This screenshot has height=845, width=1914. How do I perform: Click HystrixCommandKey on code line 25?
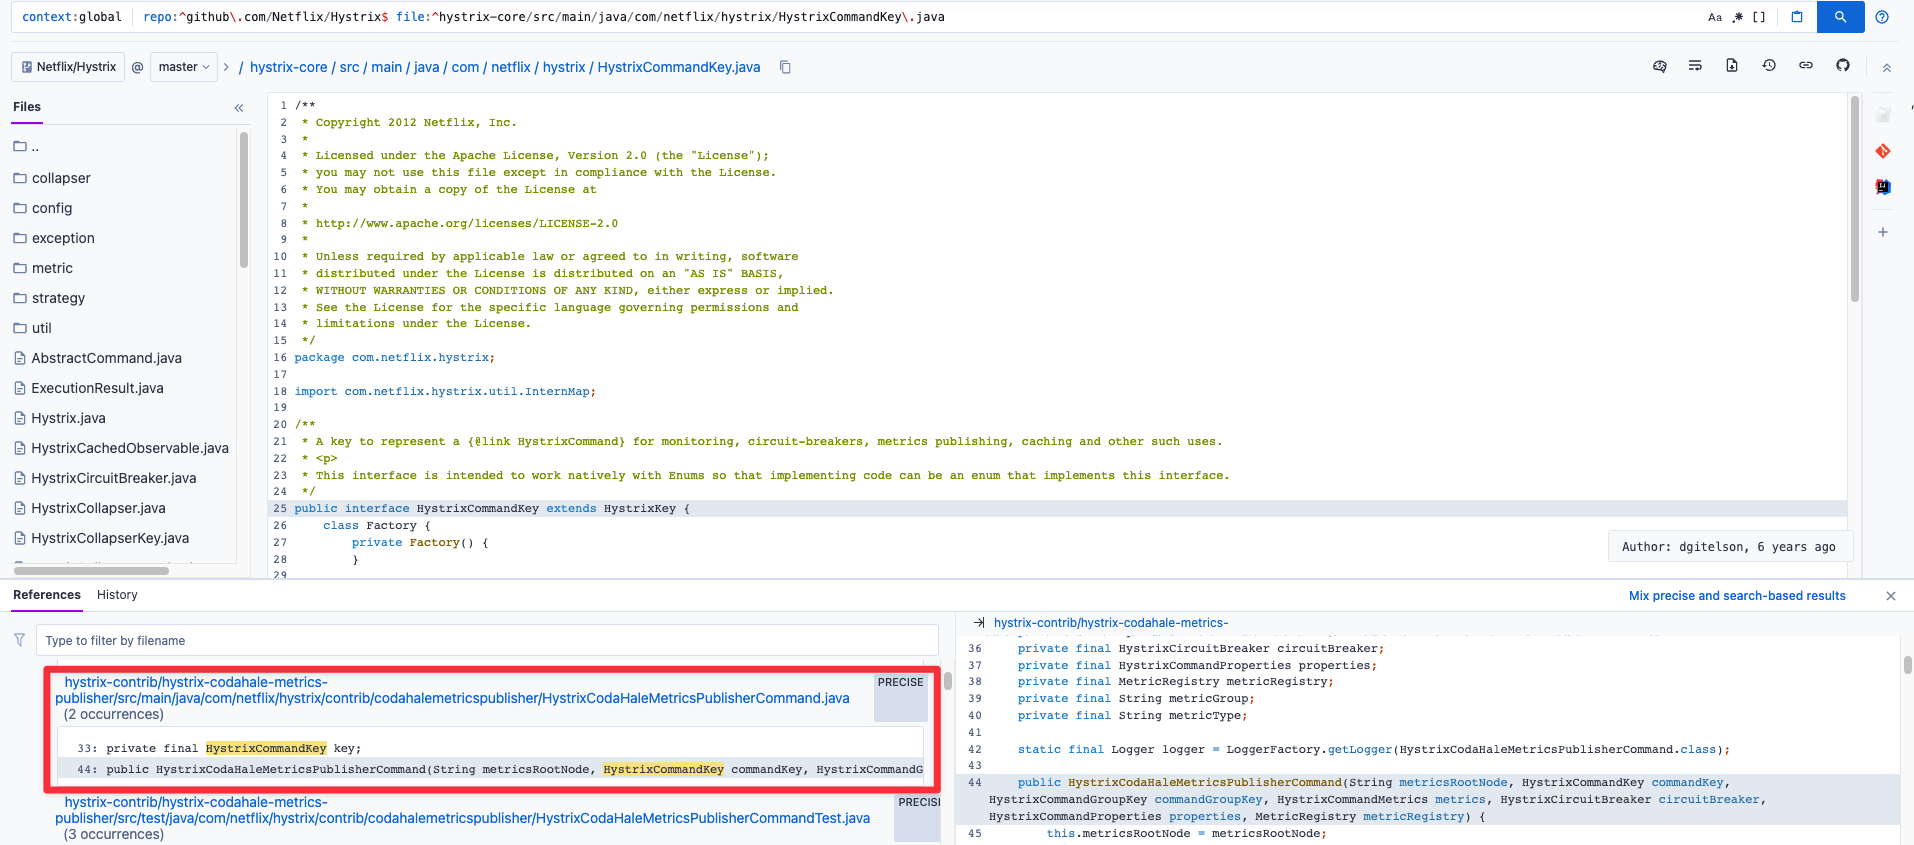(x=477, y=509)
